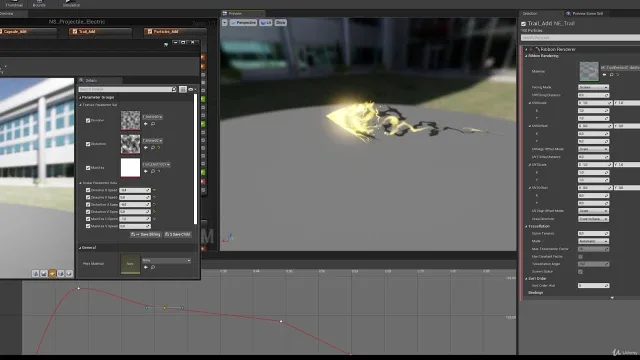Screen dimensions: 640x360
Task: Switch to the Trail_Add emitter tab
Action: (x=100, y=31)
